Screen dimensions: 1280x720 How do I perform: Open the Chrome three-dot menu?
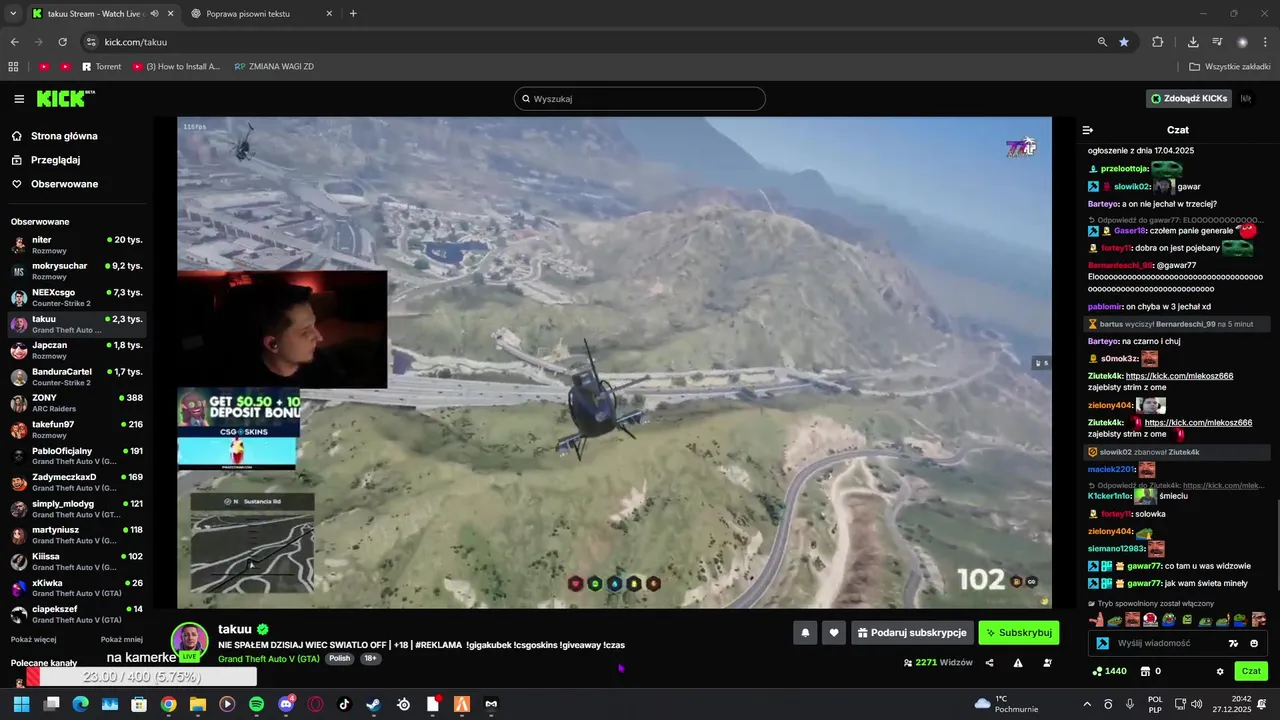click(1266, 42)
